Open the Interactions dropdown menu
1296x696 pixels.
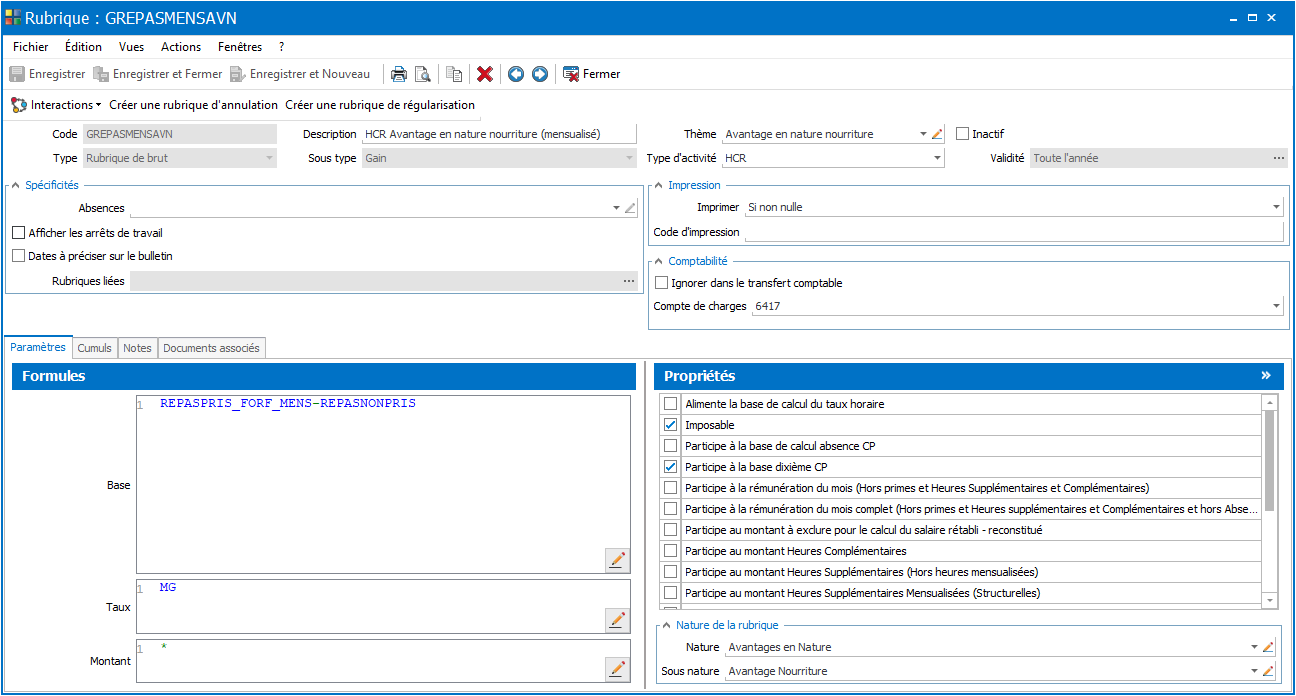tap(56, 105)
